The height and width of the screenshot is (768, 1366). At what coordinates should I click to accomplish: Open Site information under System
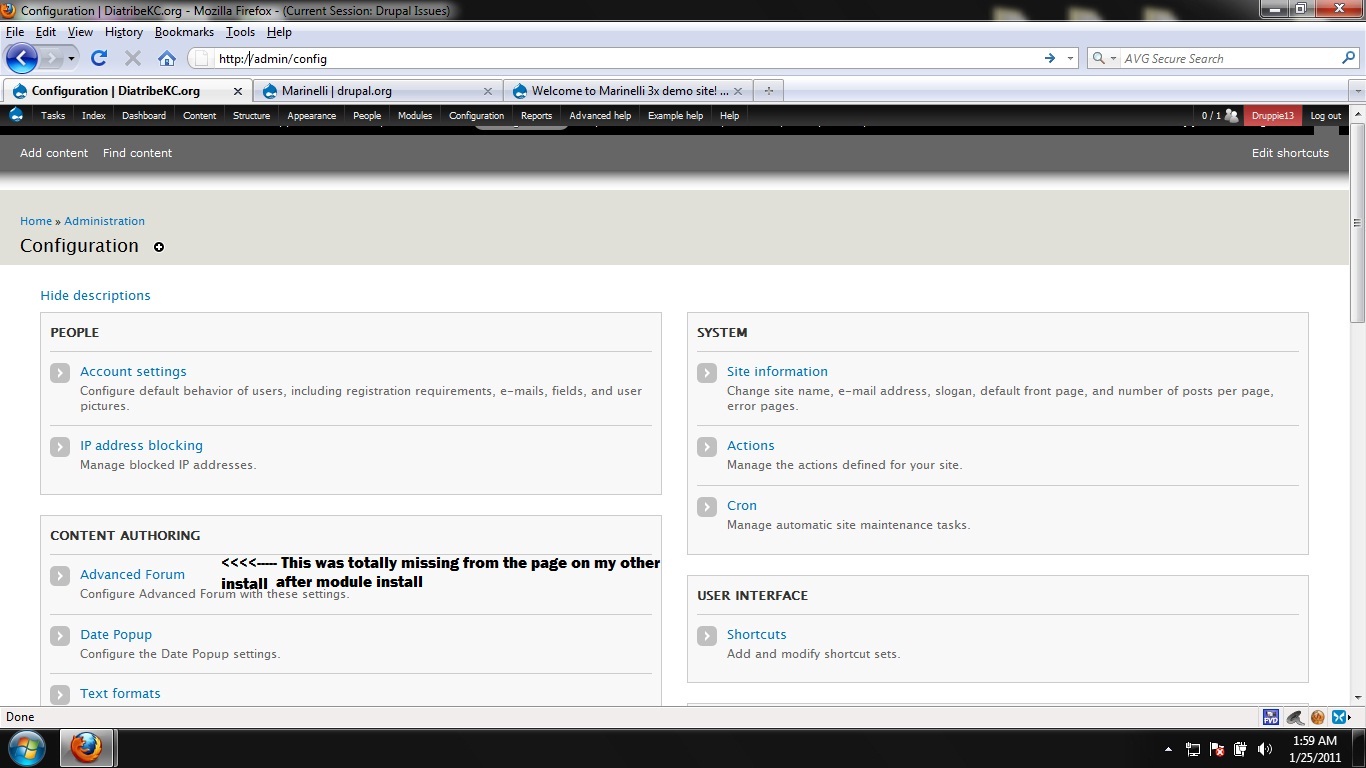click(x=777, y=371)
